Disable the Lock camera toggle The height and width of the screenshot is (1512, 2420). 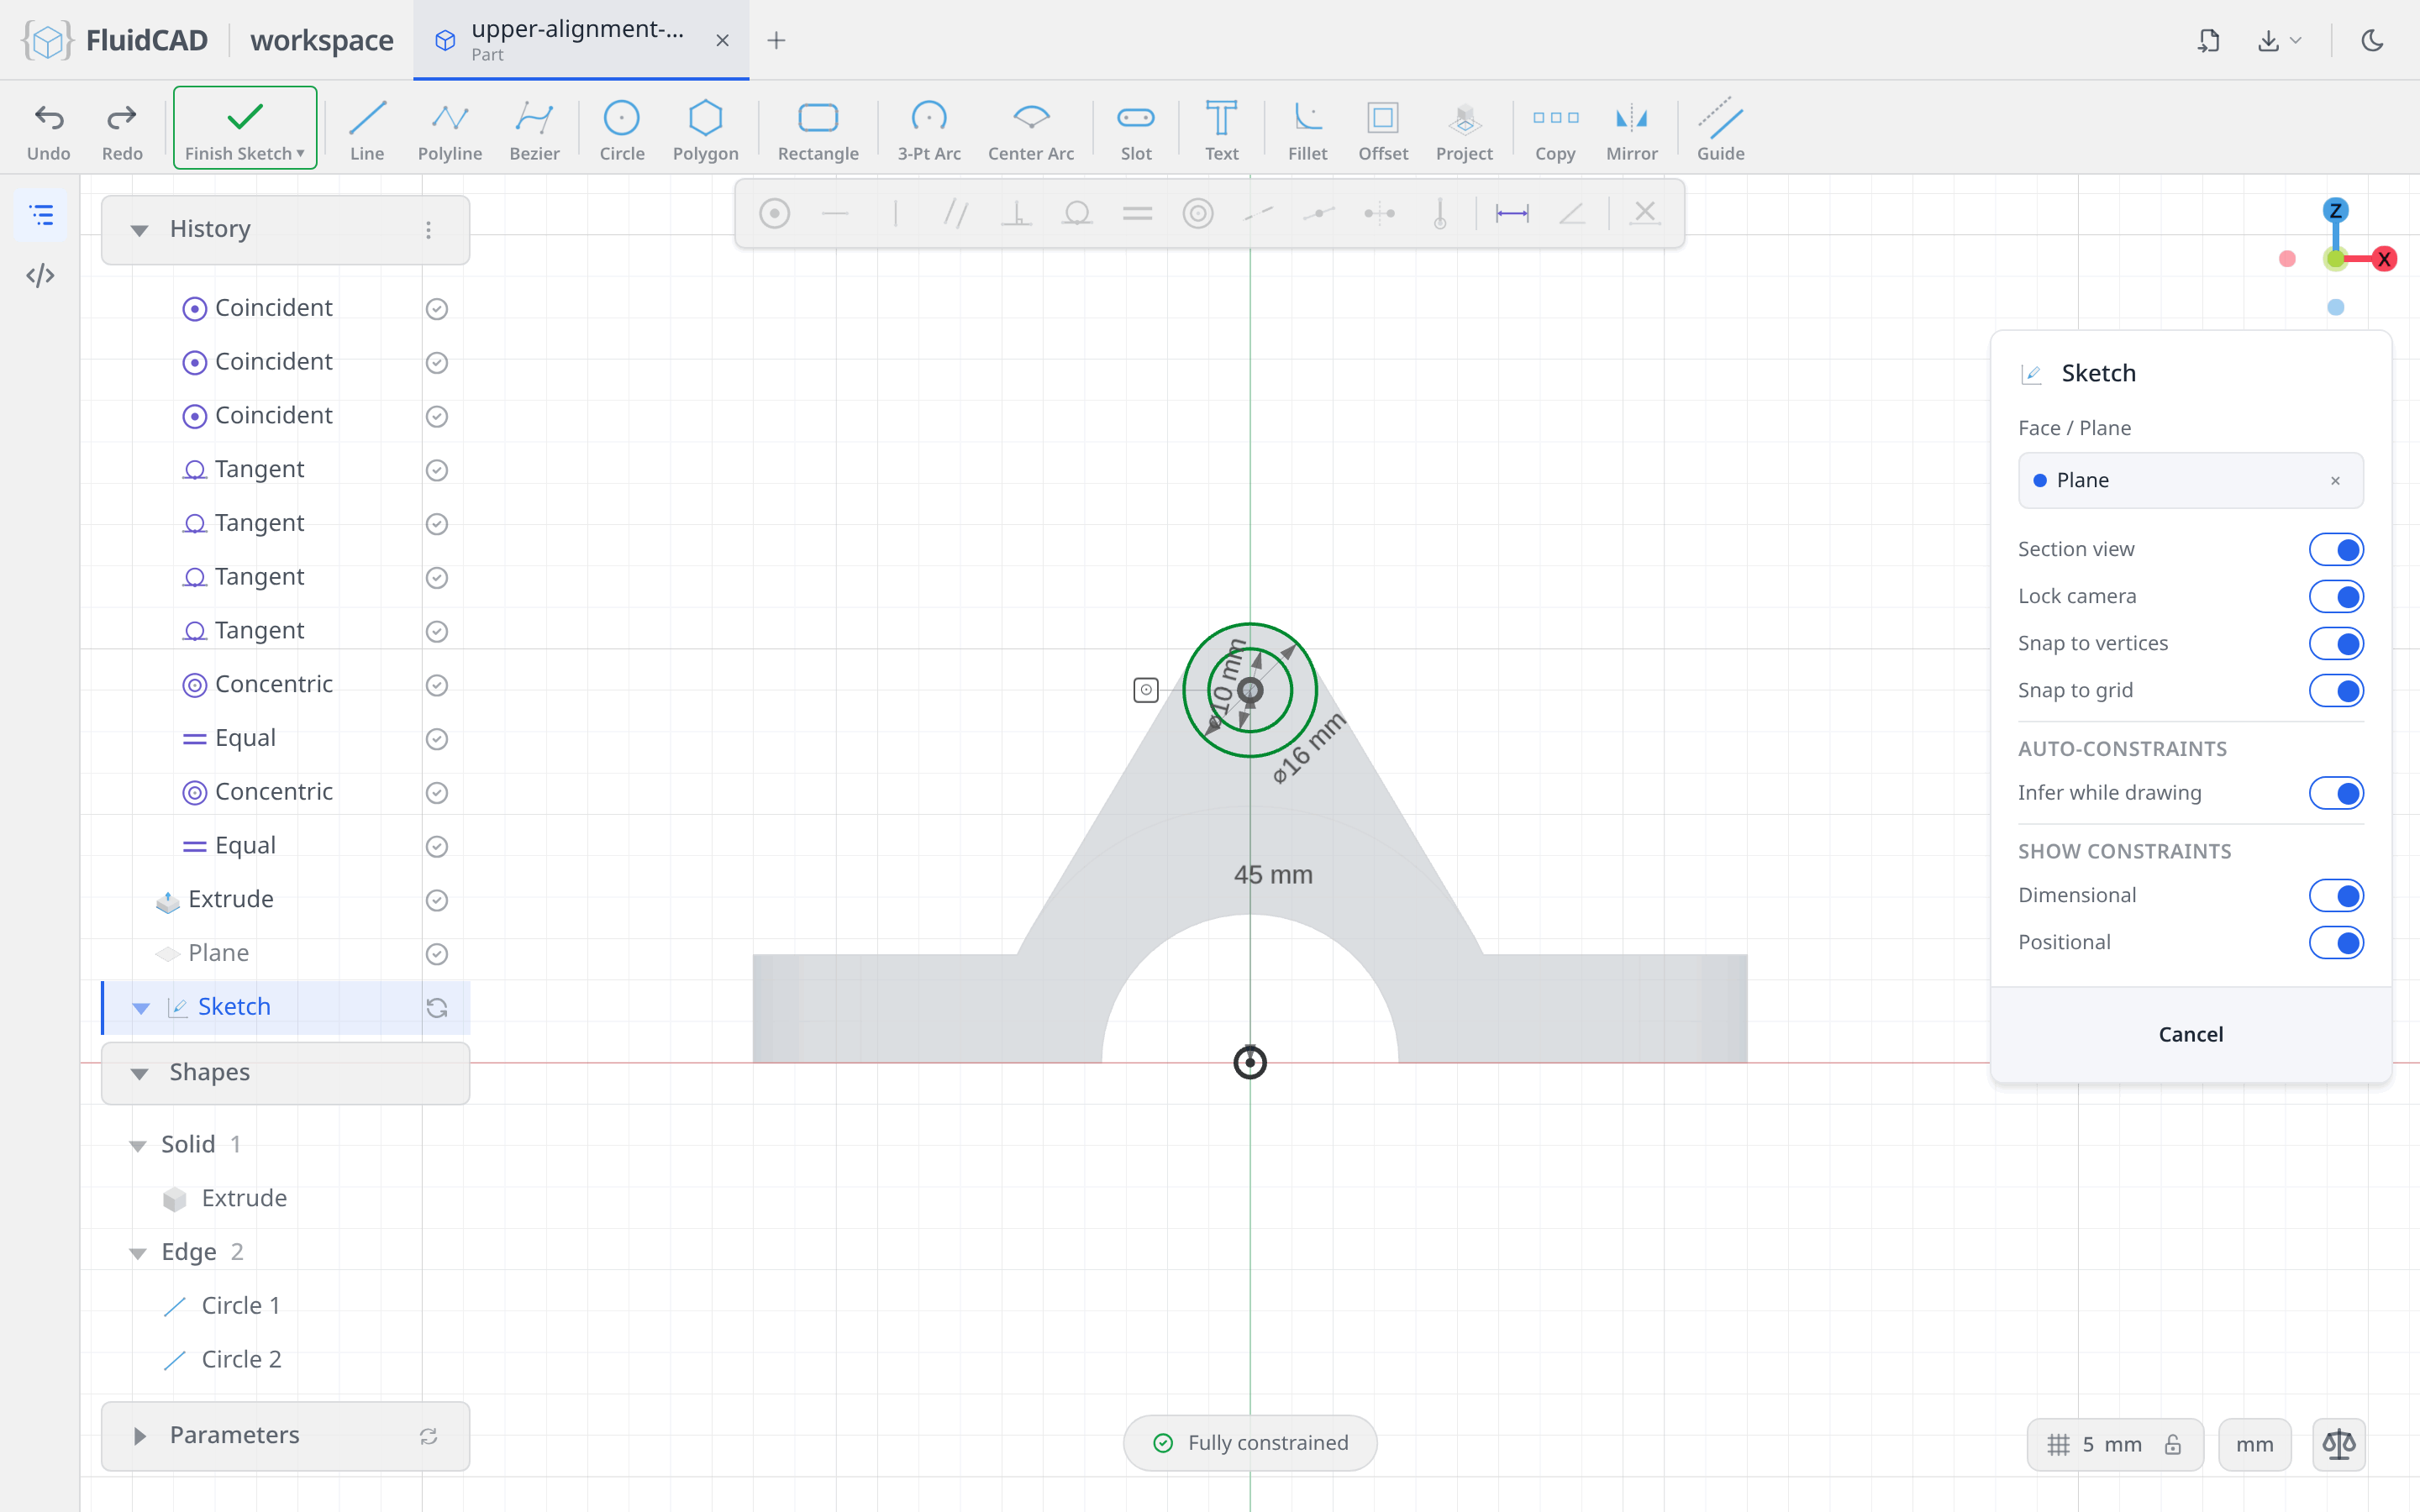2336,596
